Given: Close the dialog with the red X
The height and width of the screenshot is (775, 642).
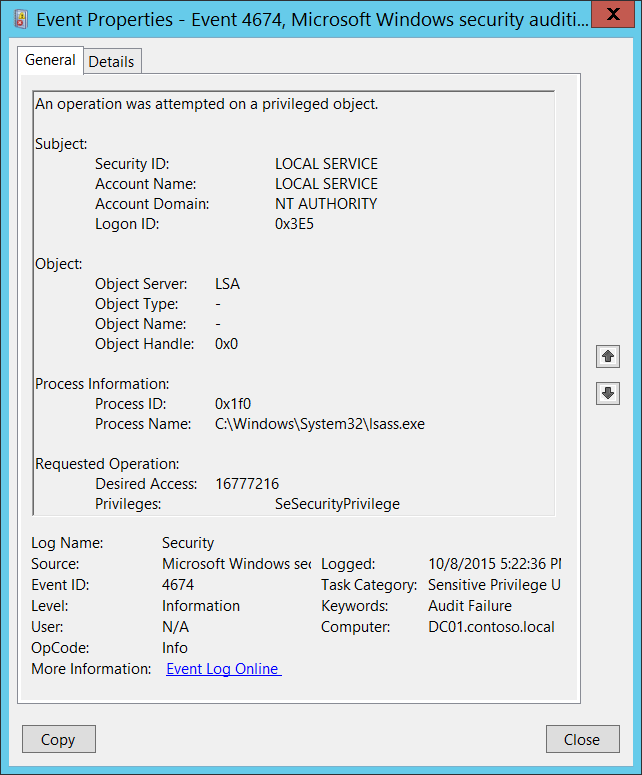Looking at the screenshot, I should (x=613, y=14).
